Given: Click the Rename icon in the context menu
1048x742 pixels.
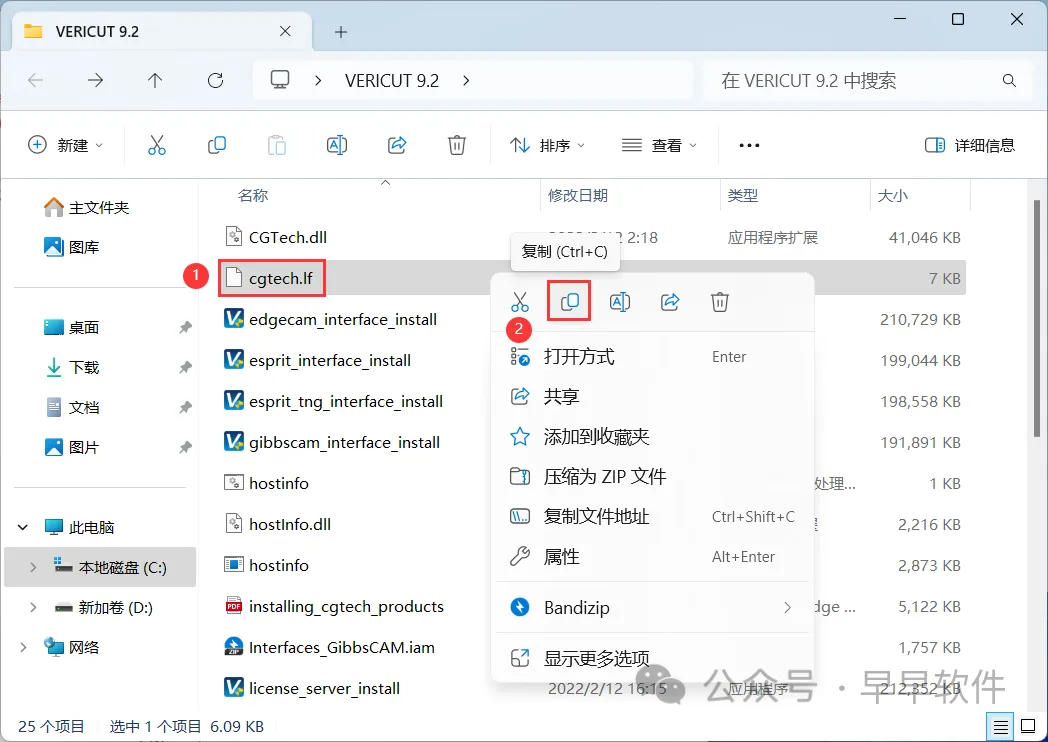Looking at the screenshot, I should pyautogui.click(x=620, y=302).
